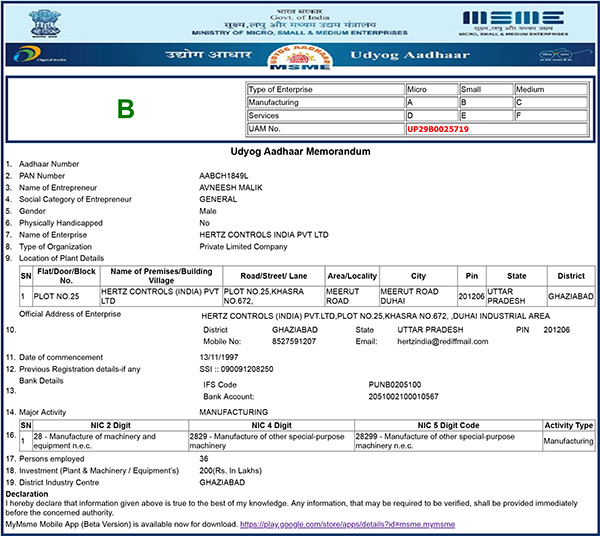600x536 pixels.
Task: Click enterprise name HERTZ CONTROLS INDIA PVT LTD
Action: 264,235
